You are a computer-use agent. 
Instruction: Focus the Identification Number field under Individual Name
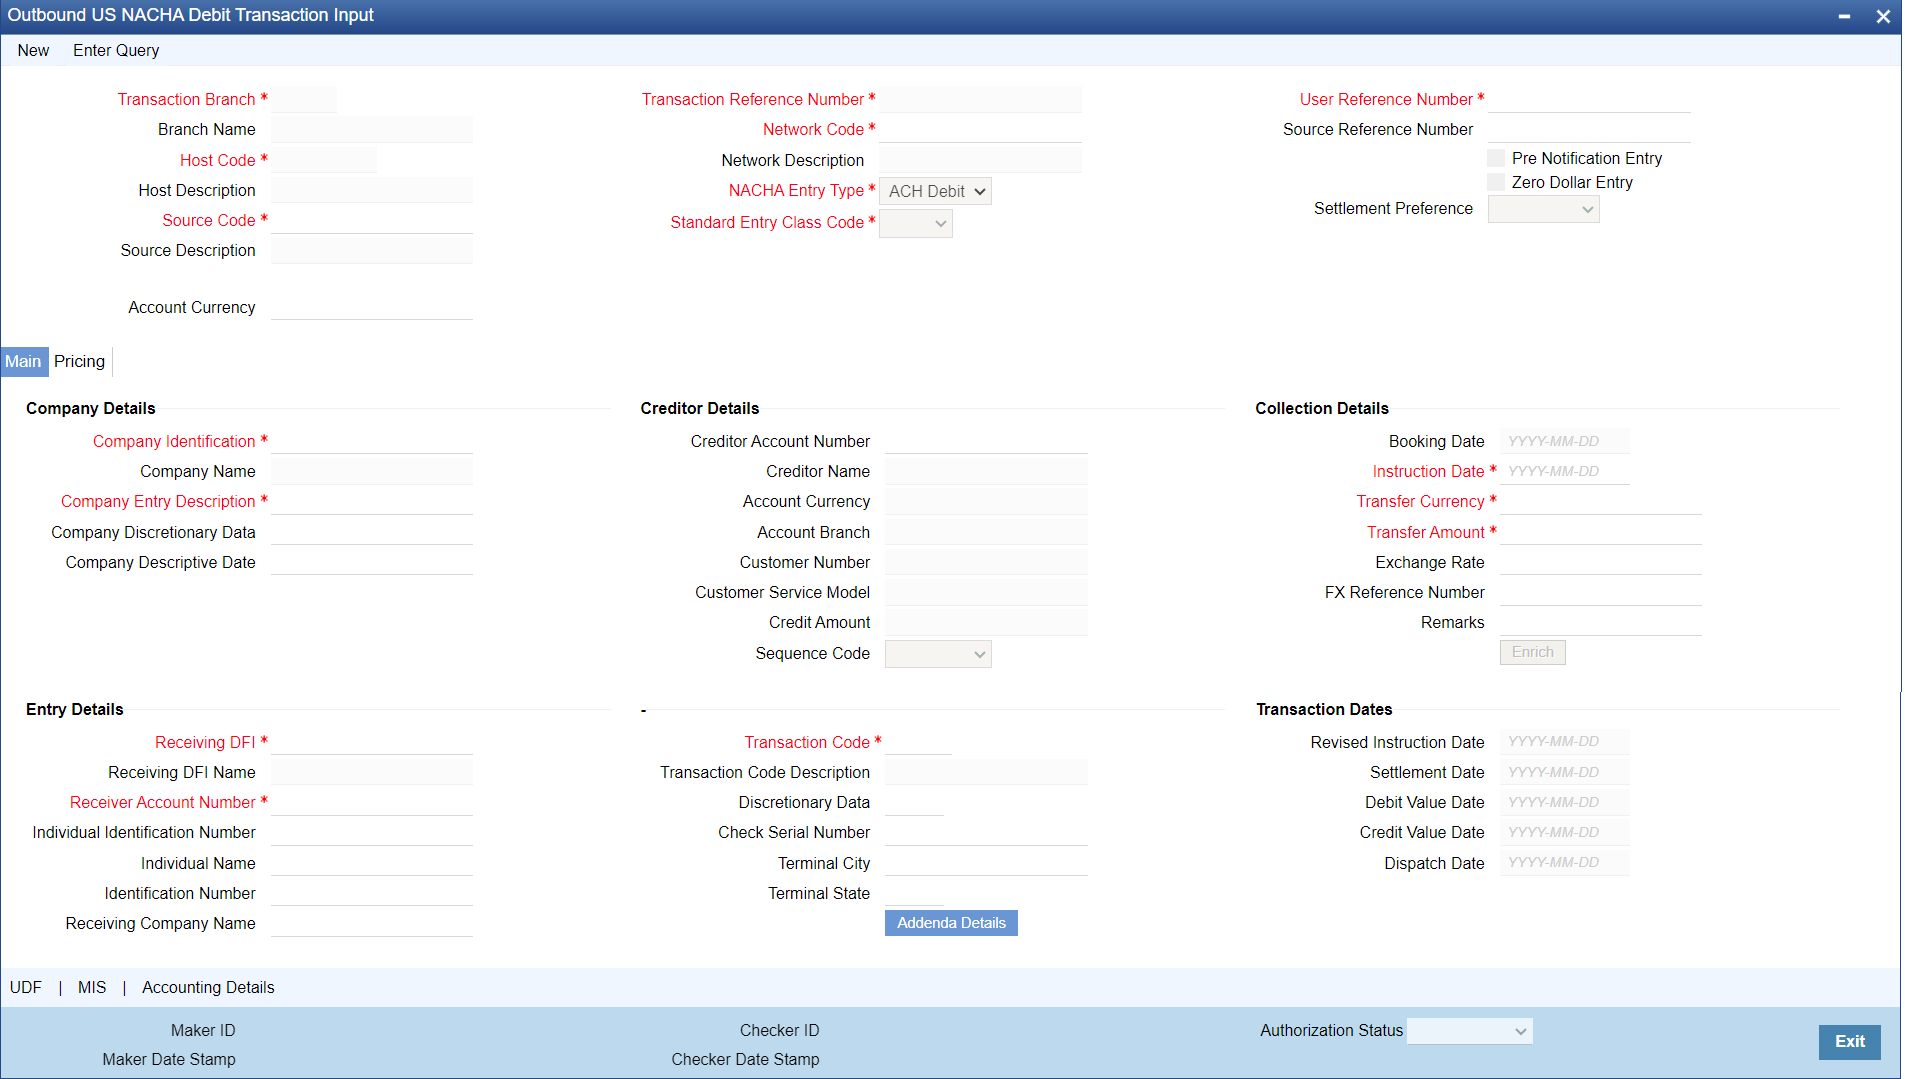[x=372, y=894]
